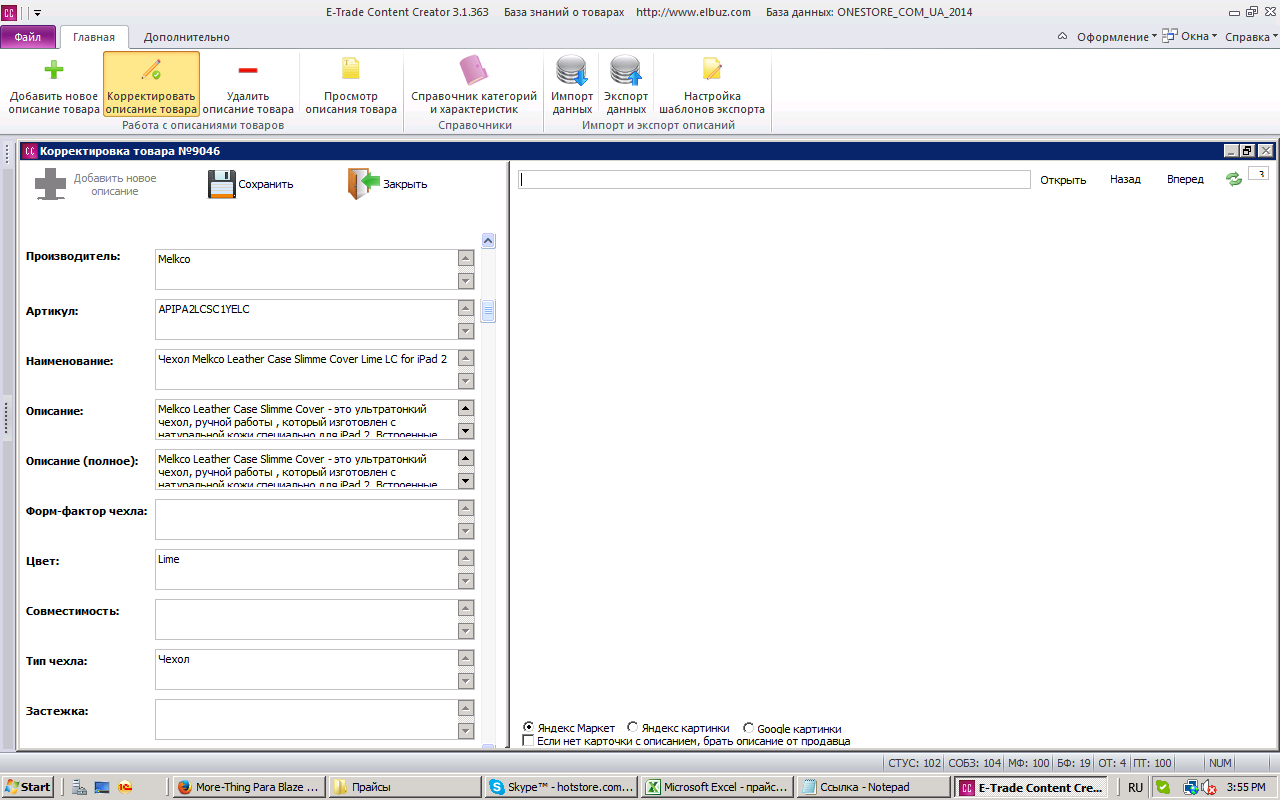Image resolution: width=1280 pixels, height=800 pixels.
Task: Launch Импорт данных database icon
Action: [572, 71]
